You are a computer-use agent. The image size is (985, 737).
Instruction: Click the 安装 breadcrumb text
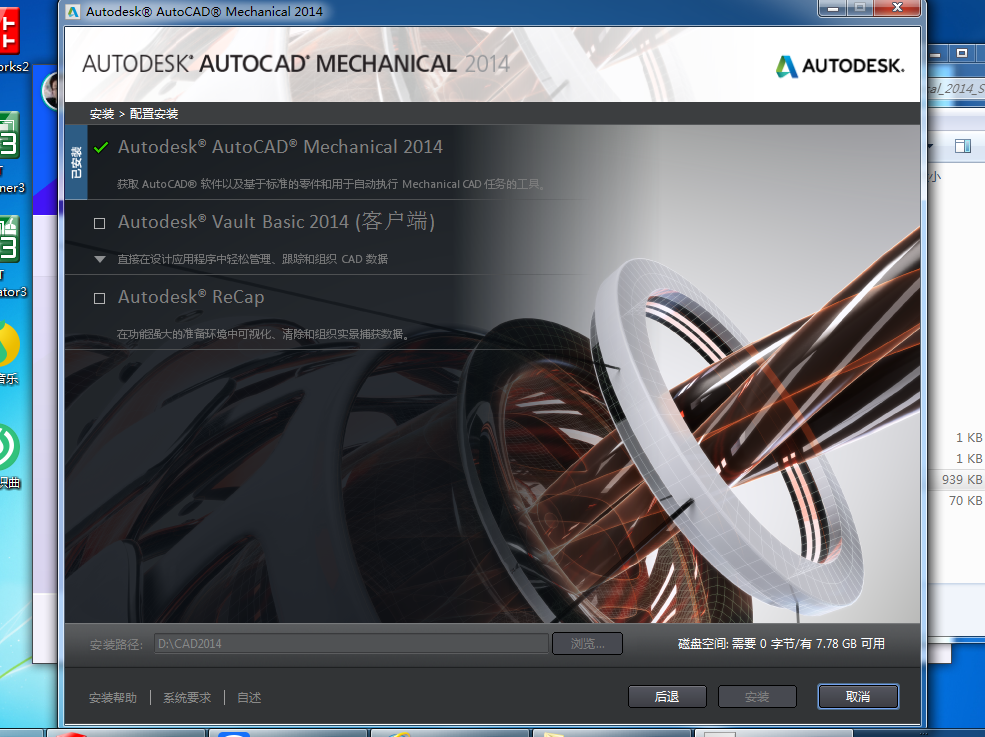coord(102,114)
